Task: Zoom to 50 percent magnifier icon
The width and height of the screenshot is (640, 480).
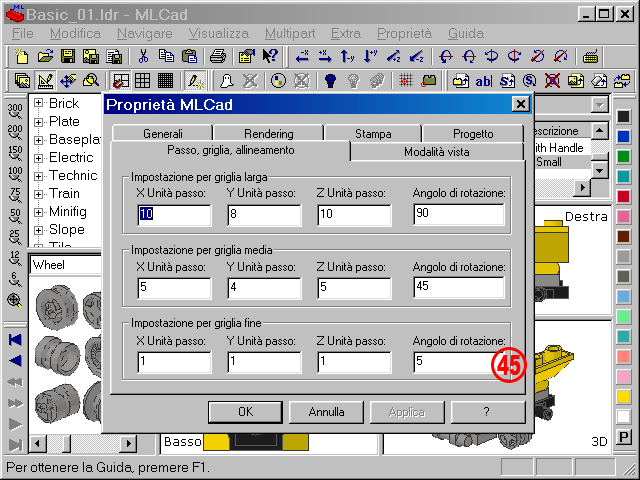Action: [15, 216]
